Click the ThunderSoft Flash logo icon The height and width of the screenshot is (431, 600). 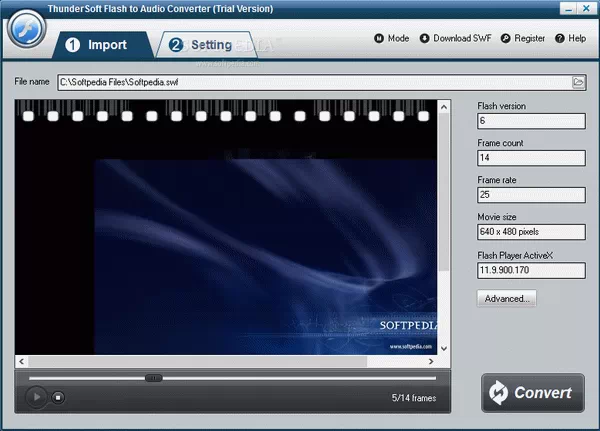pyautogui.click(x=26, y=29)
